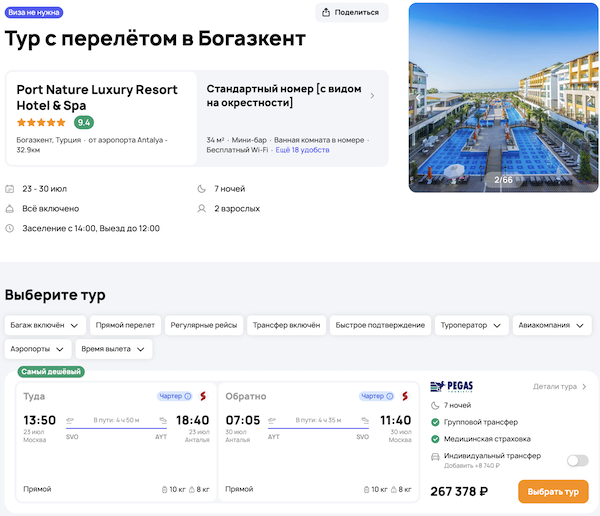Open the hotel photo gallery thumbnail
Screen dimensions: 600x516
pos(502,97)
